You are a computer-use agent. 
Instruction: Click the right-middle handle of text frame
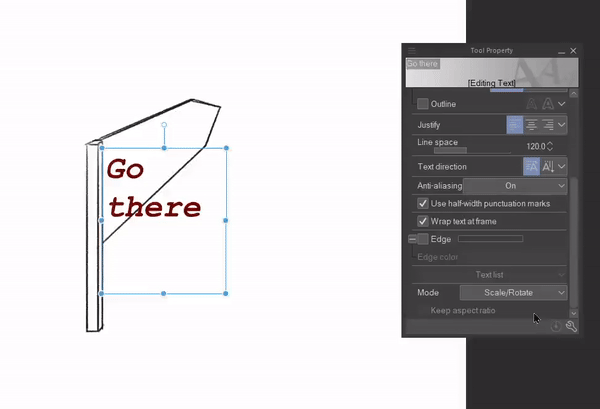pyautogui.click(x=225, y=220)
